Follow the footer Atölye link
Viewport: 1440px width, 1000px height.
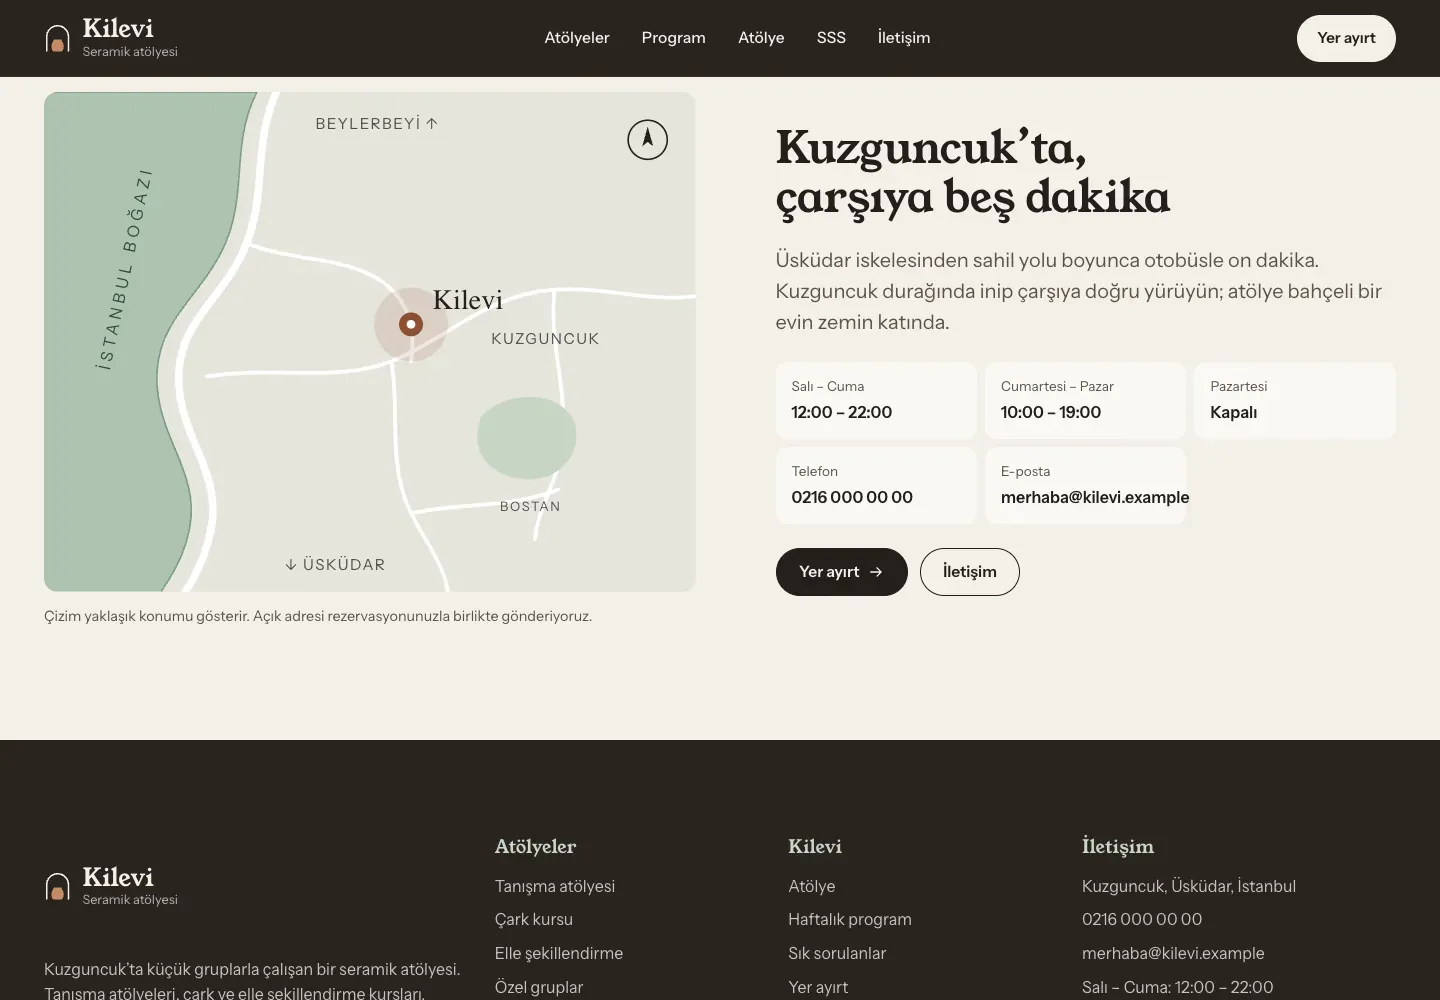click(x=812, y=886)
